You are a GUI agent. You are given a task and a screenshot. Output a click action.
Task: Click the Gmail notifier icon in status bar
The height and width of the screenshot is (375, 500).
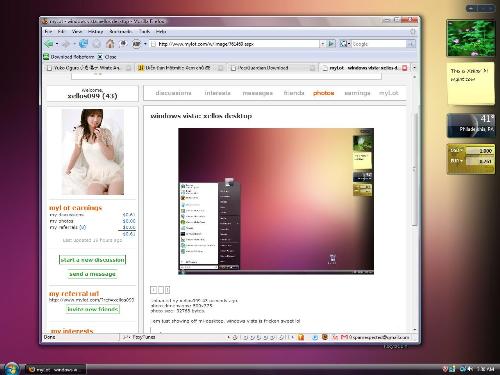click(344, 337)
